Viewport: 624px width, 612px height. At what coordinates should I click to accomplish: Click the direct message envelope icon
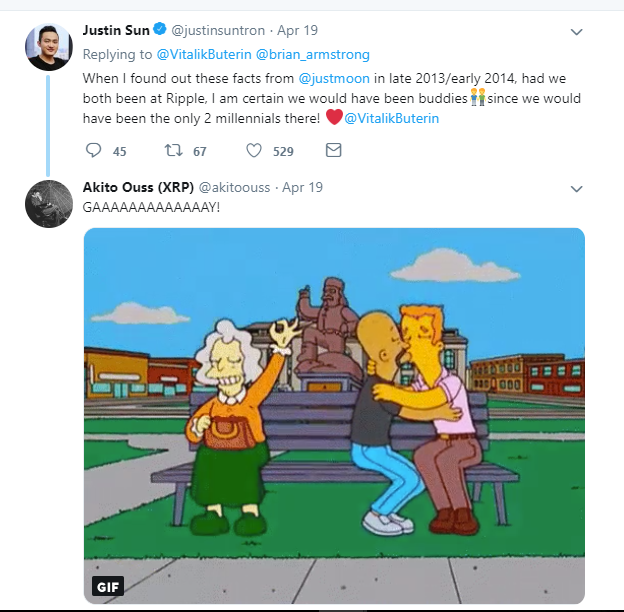pos(334,151)
